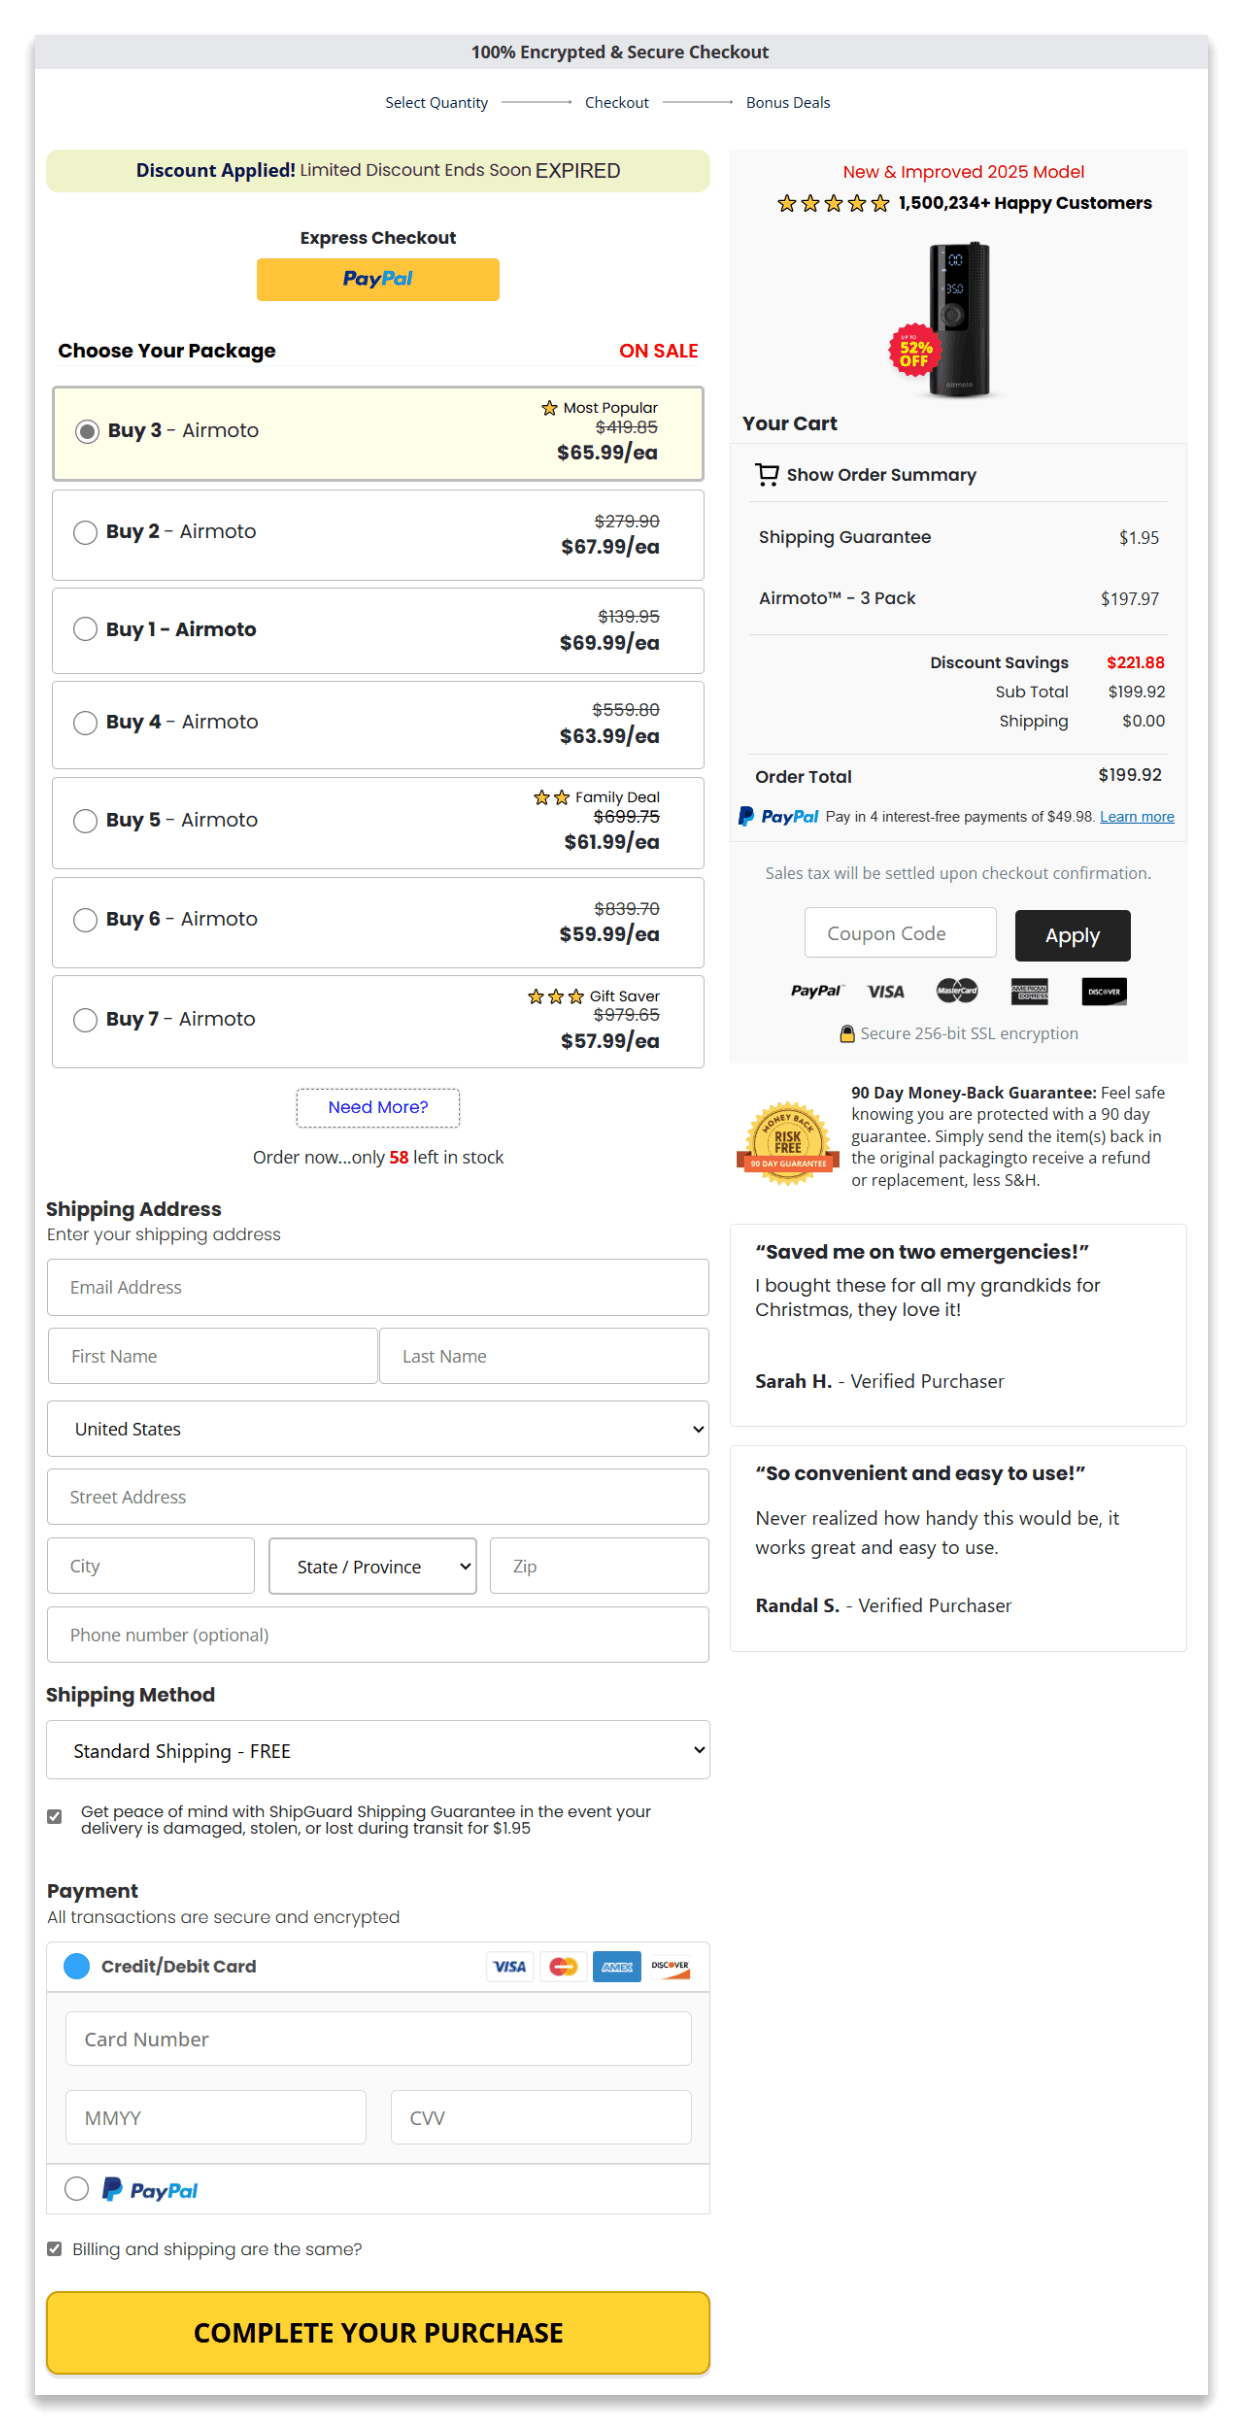The width and height of the screenshot is (1243, 2430).
Task: Click the Gift Saver stars icon
Action: coord(556,997)
